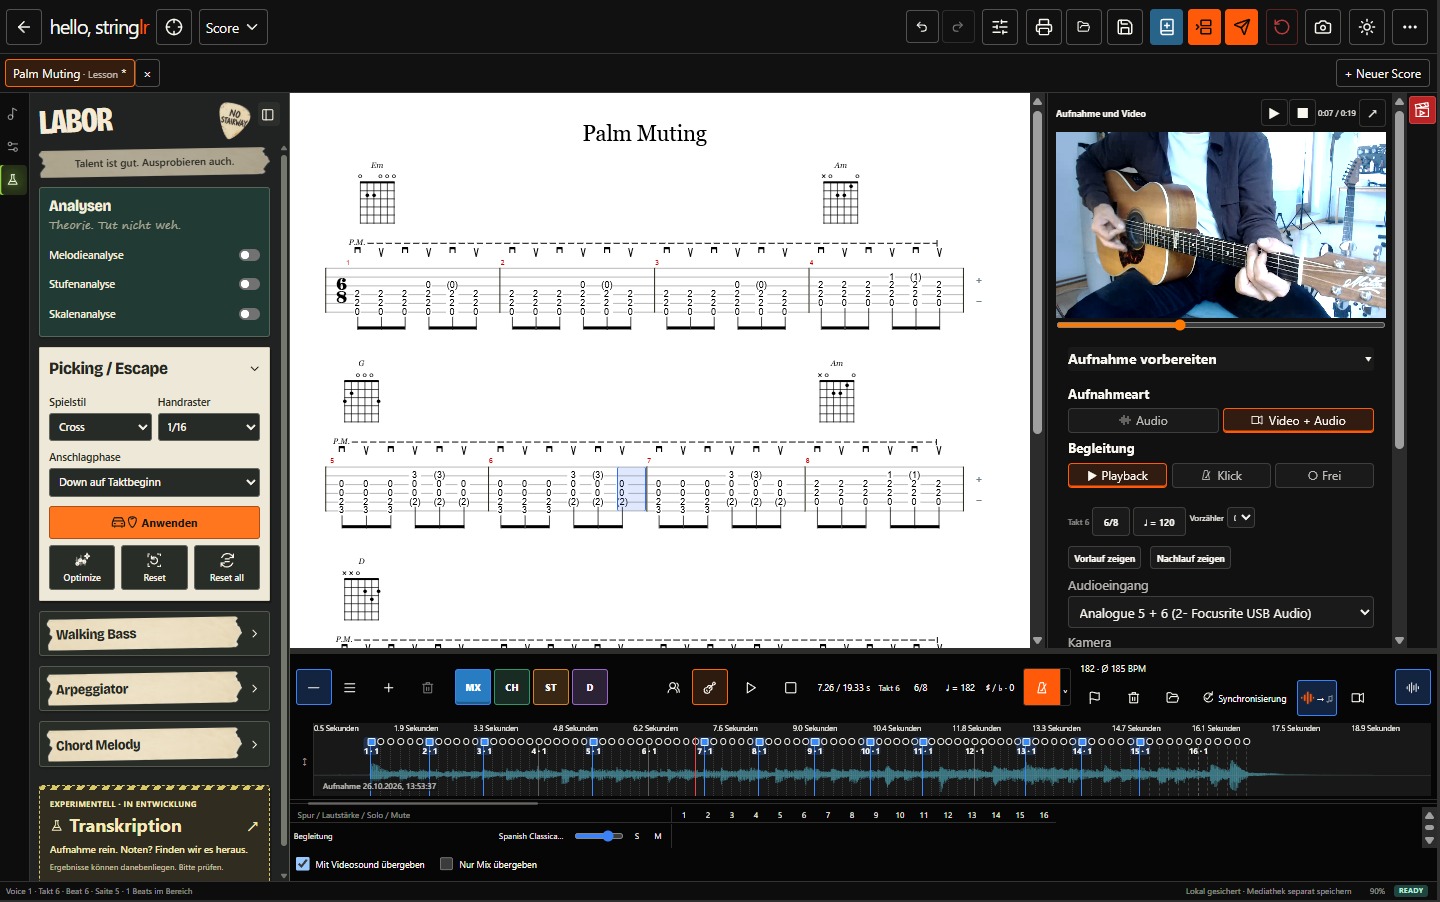
Task: Save the score using the floppy disk icon
Action: pos(1125,27)
